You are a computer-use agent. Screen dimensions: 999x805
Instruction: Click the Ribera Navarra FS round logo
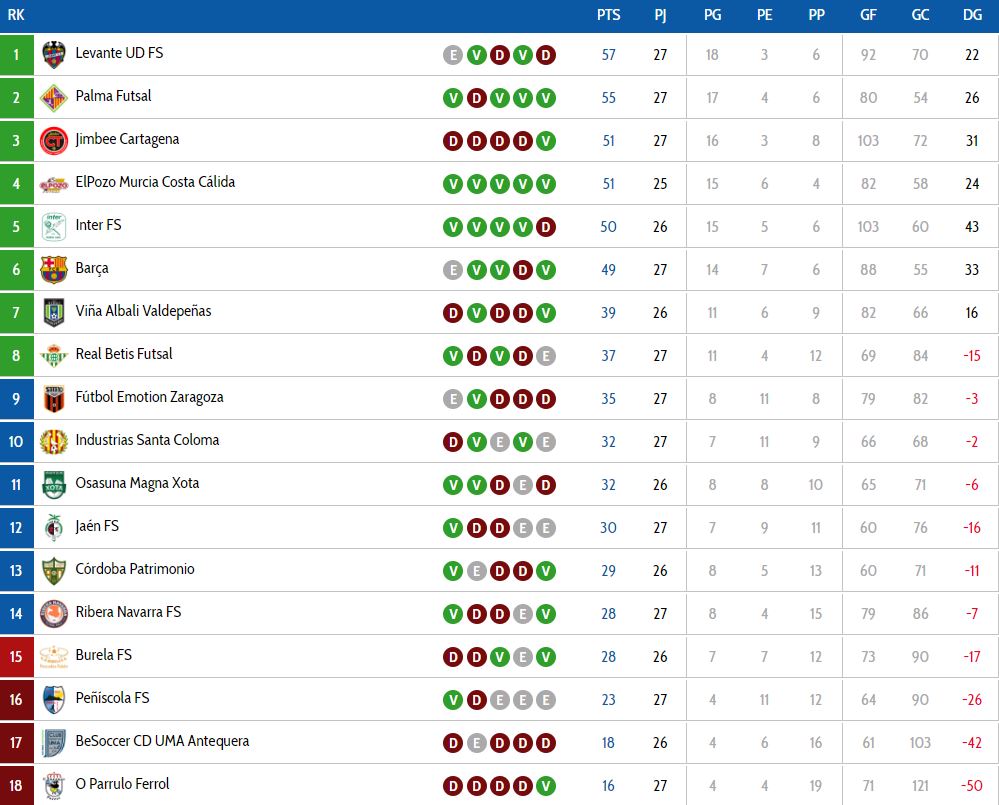(x=54, y=613)
